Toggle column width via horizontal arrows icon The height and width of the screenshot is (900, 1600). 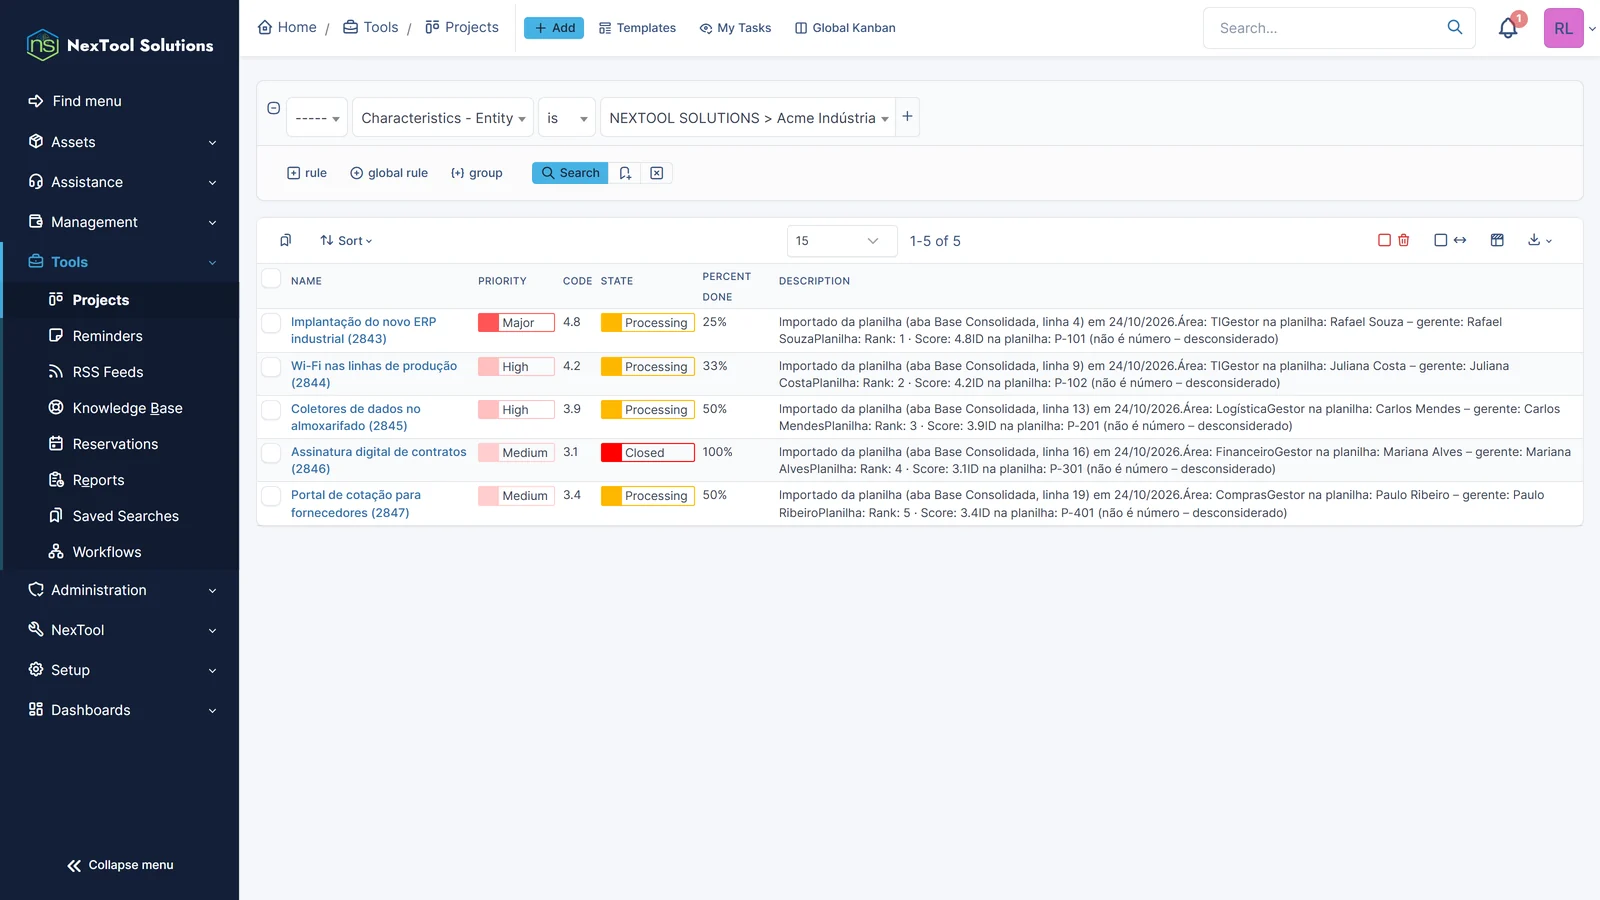(x=1460, y=240)
